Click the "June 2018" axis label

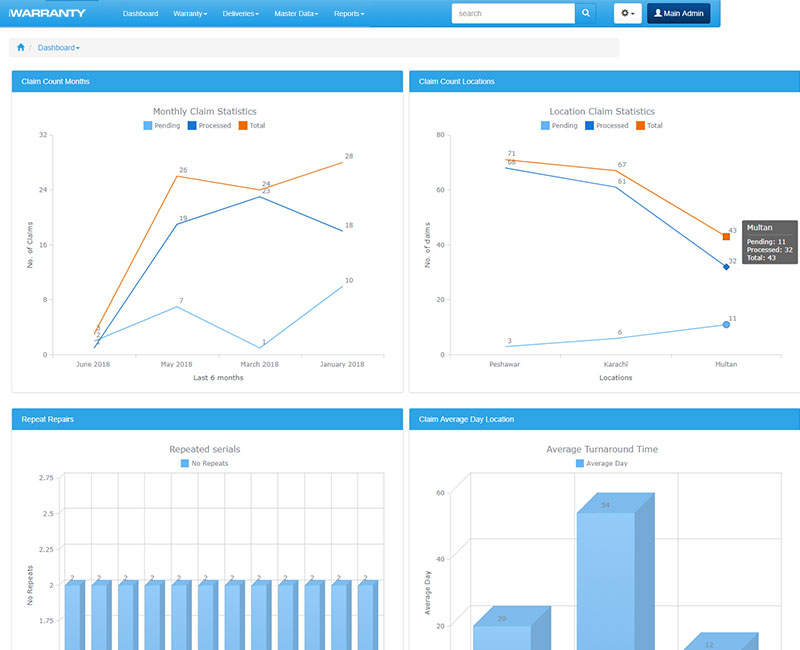pos(93,364)
